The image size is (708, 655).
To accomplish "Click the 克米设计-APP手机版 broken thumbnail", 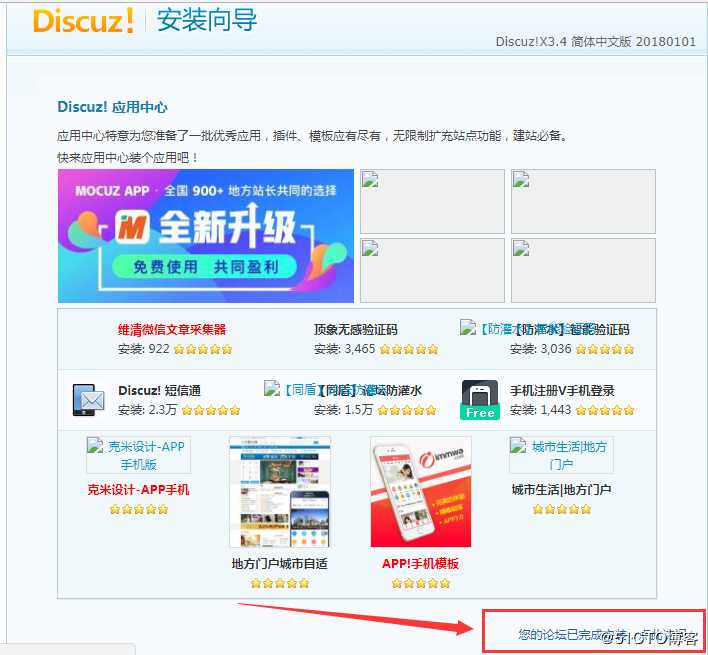I will (x=139, y=455).
